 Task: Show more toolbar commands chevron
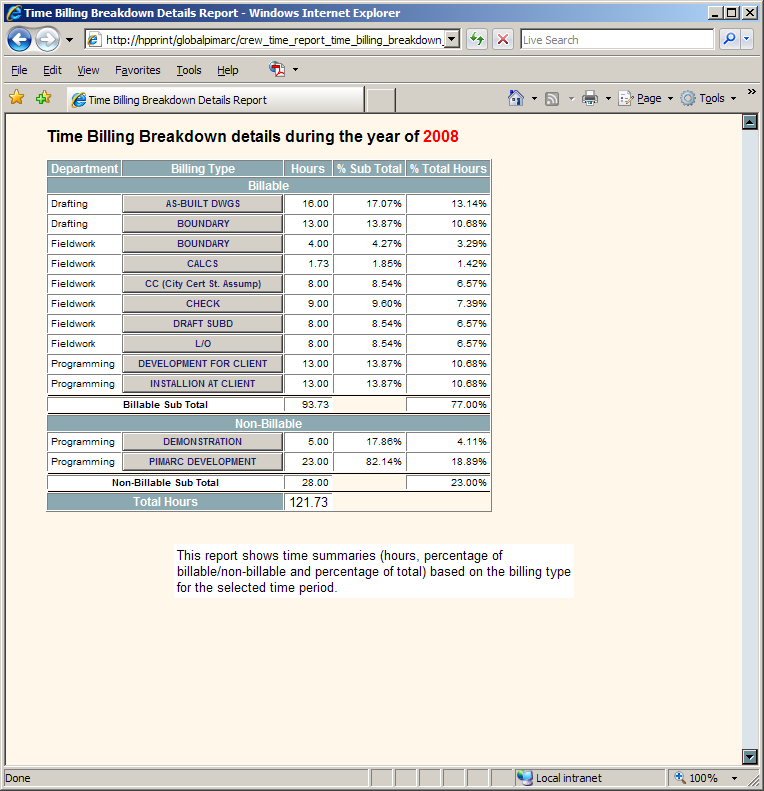[x=752, y=92]
